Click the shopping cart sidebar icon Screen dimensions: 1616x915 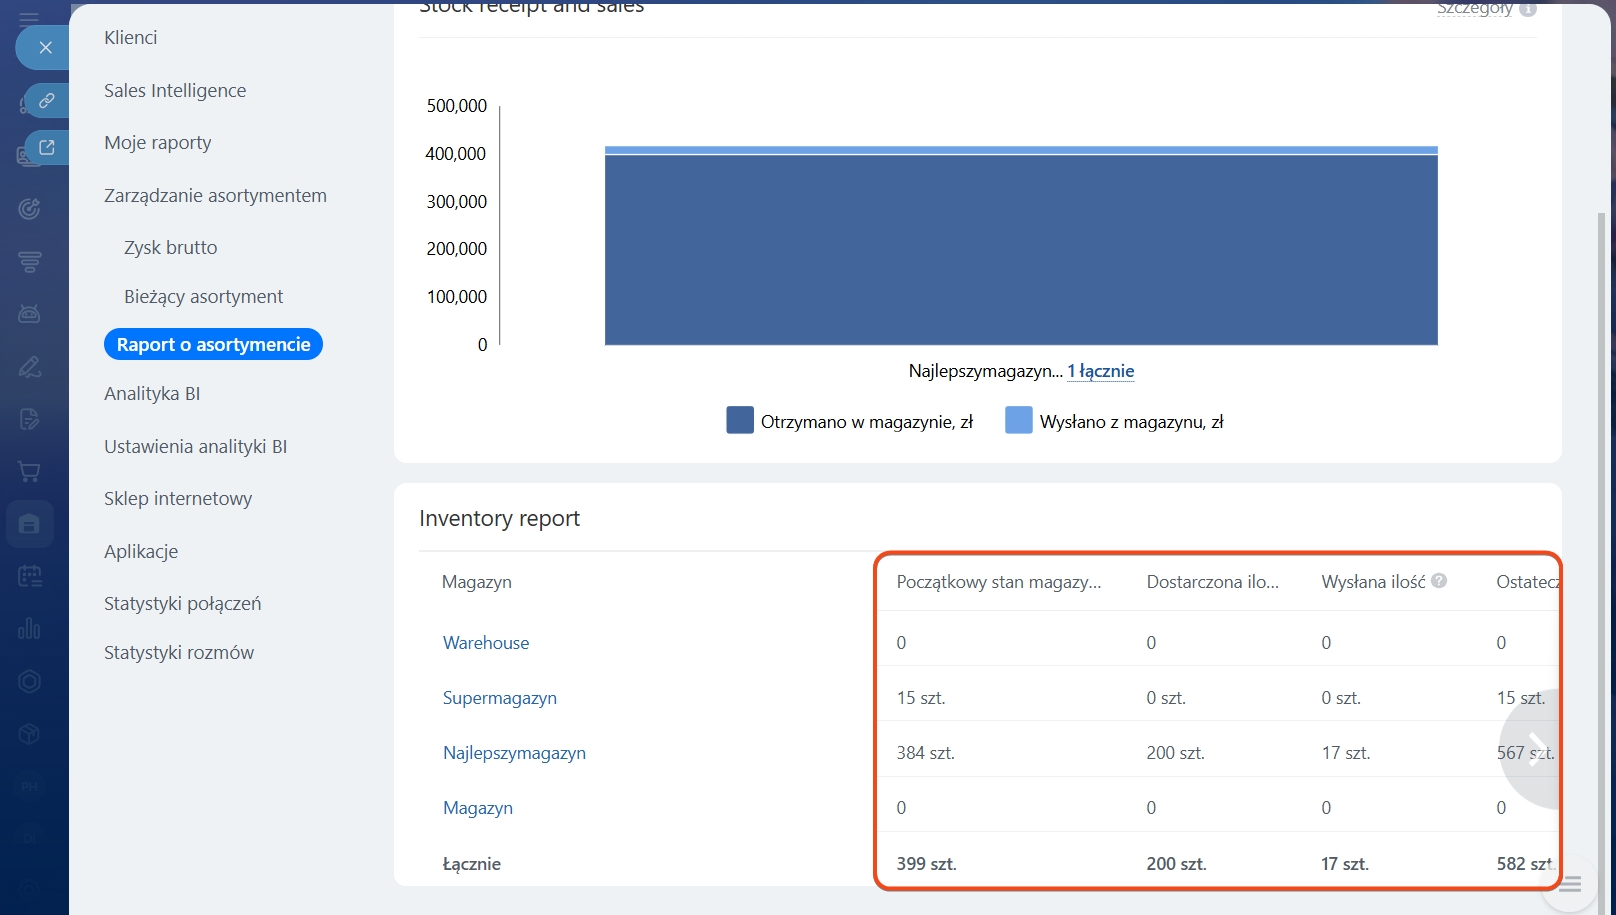29,471
